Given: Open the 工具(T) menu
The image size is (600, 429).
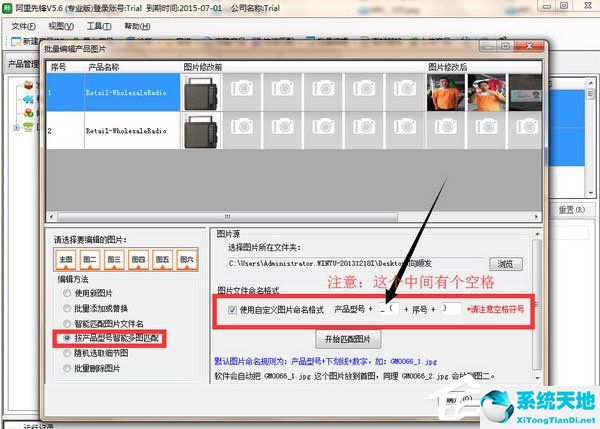Looking at the screenshot, I should click(x=99, y=26).
